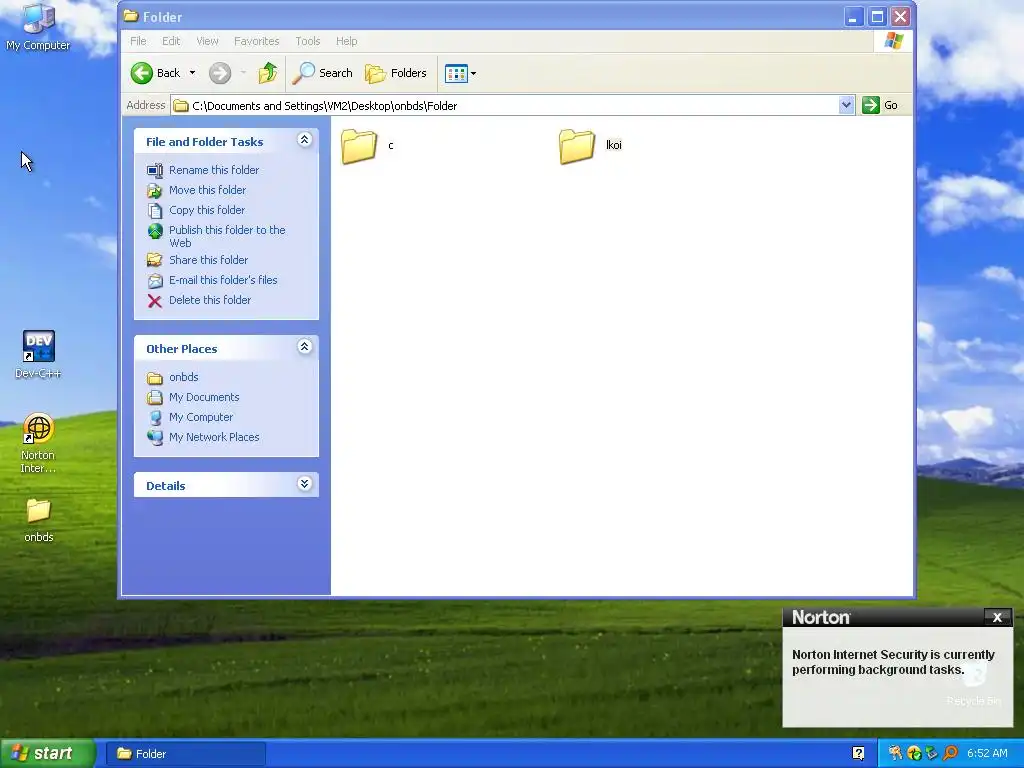Image resolution: width=1024 pixels, height=768 pixels.
Task: Click Move this folder
Action: pos(207,190)
